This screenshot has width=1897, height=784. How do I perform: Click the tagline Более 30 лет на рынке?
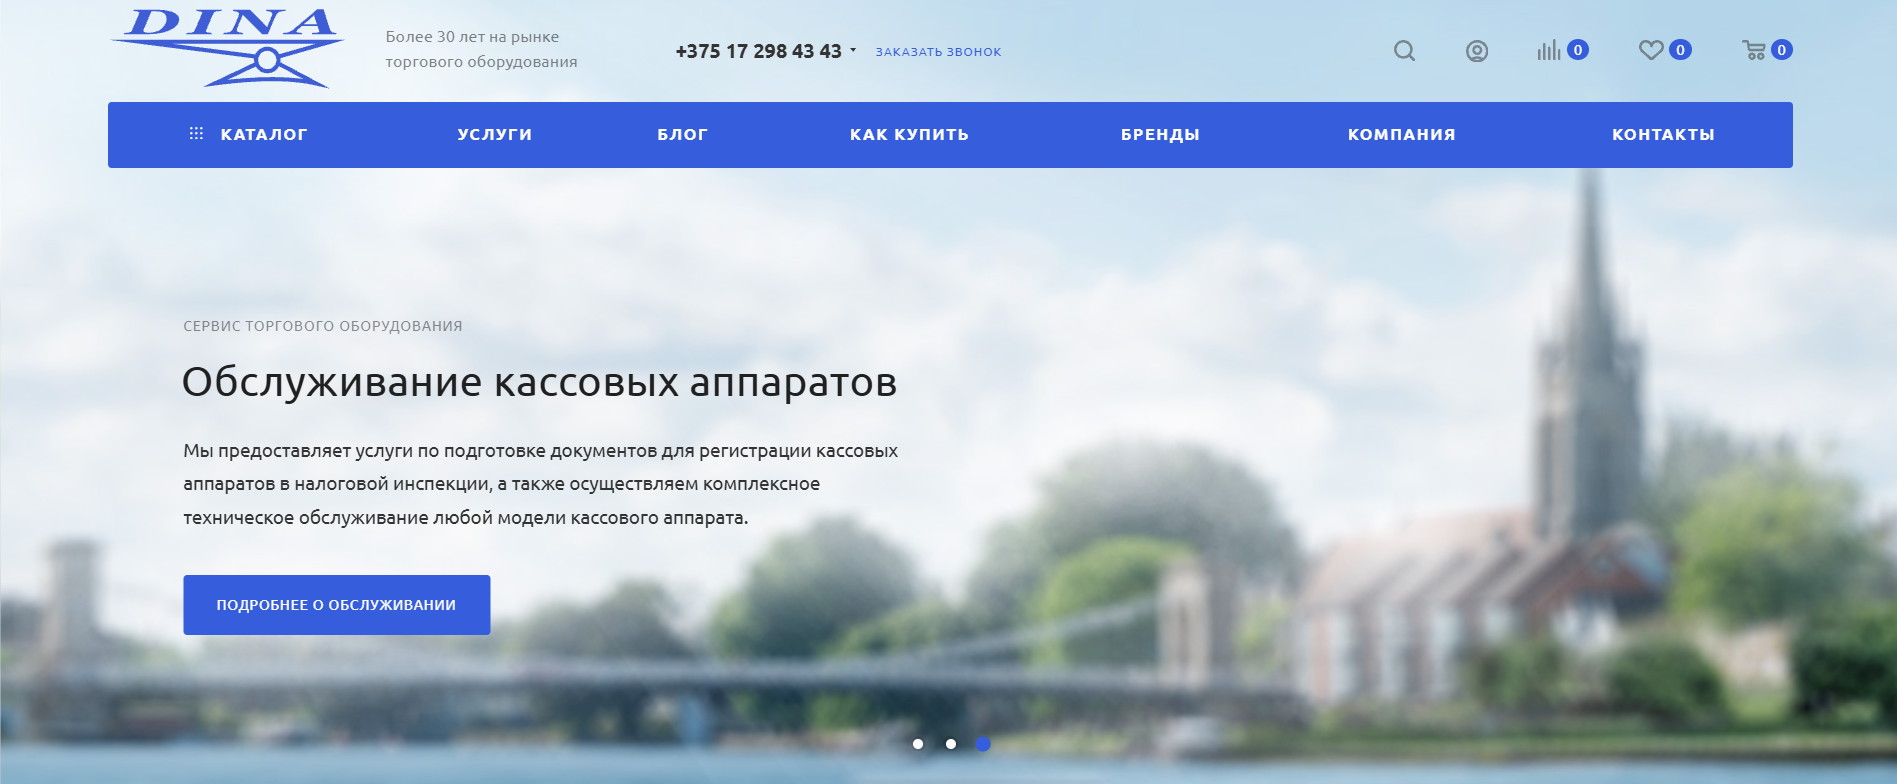click(473, 37)
